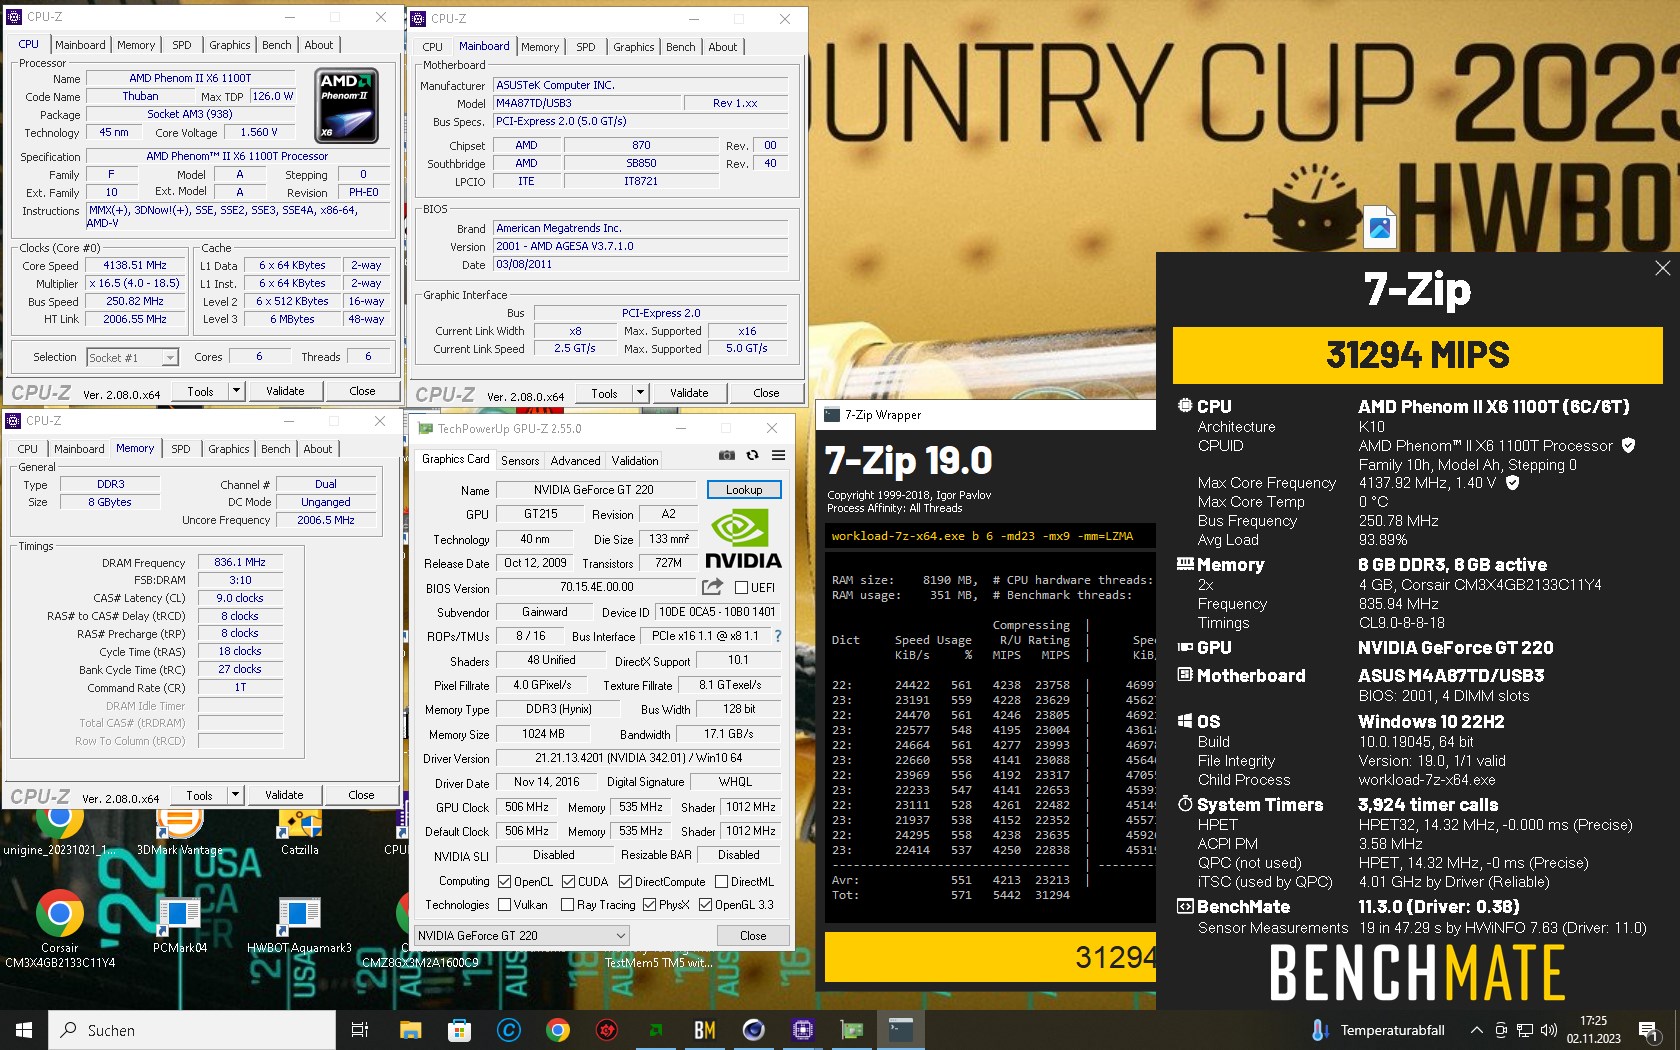1680x1050 pixels.
Task: Open the Sensors tab in GPU-Z
Action: [x=520, y=461]
